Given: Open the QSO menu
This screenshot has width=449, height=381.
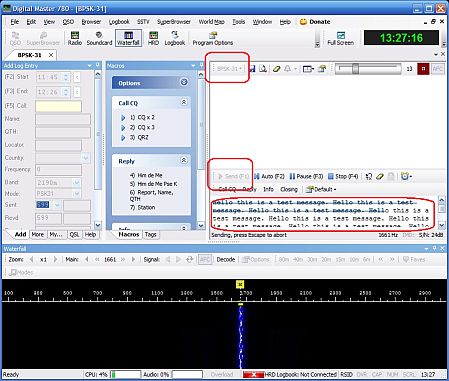Looking at the screenshot, I should pos(68,22).
